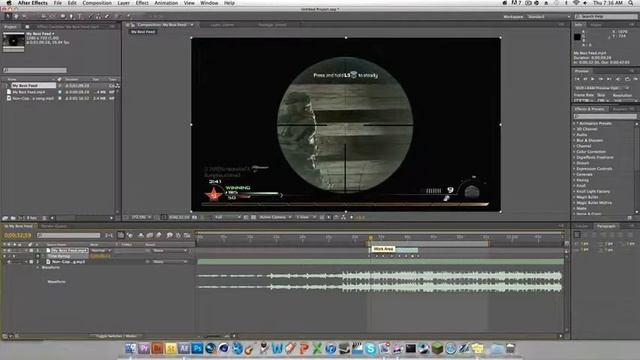
Task: Click play button in Preview panel
Action: point(593,79)
